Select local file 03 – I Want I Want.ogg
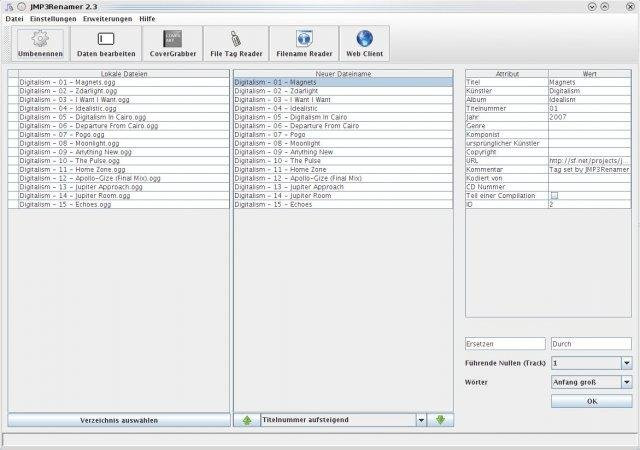Screen dimensions: 640x450 coord(124,100)
